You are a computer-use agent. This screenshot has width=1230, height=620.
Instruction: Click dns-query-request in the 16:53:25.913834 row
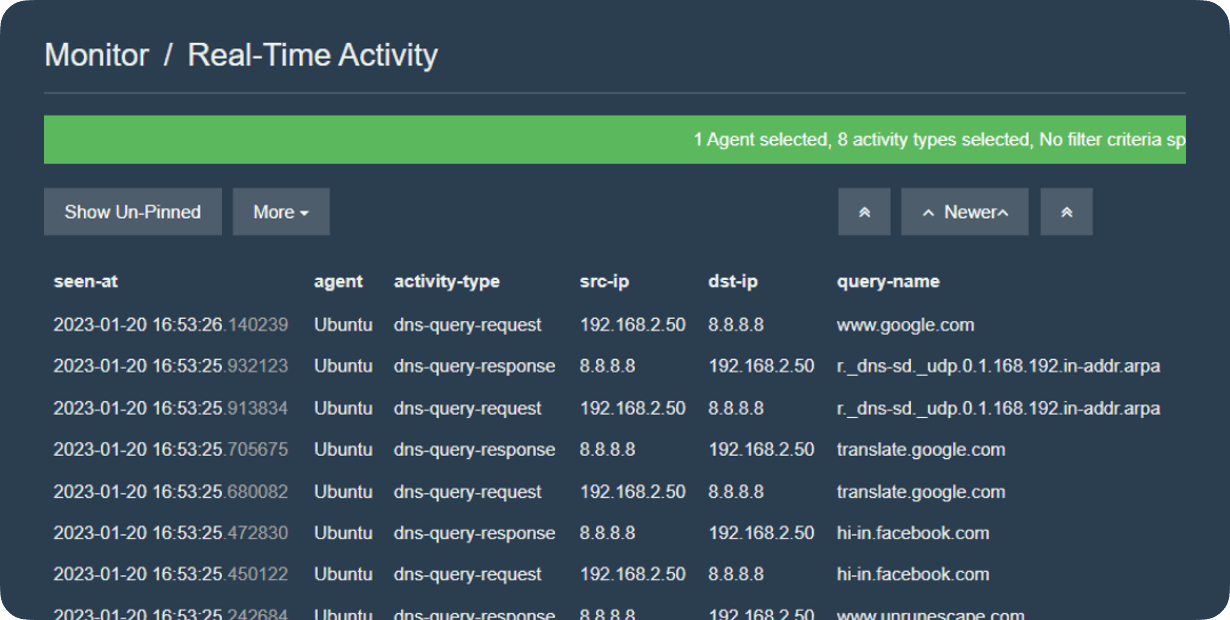[x=468, y=408]
